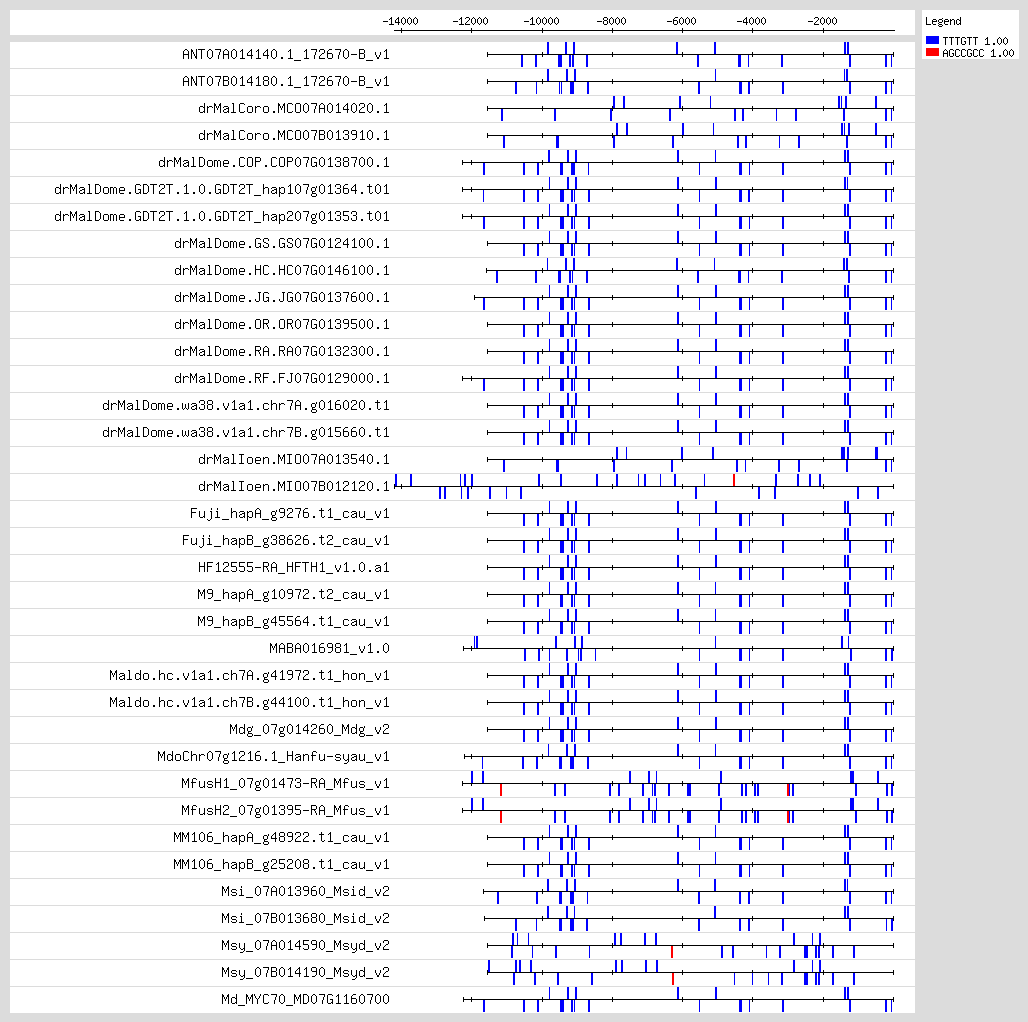The width and height of the screenshot is (1028, 1022).
Task: Select the ANT07A014140.1_172670-B_v1 sequence label
Action: pos(285,54)
